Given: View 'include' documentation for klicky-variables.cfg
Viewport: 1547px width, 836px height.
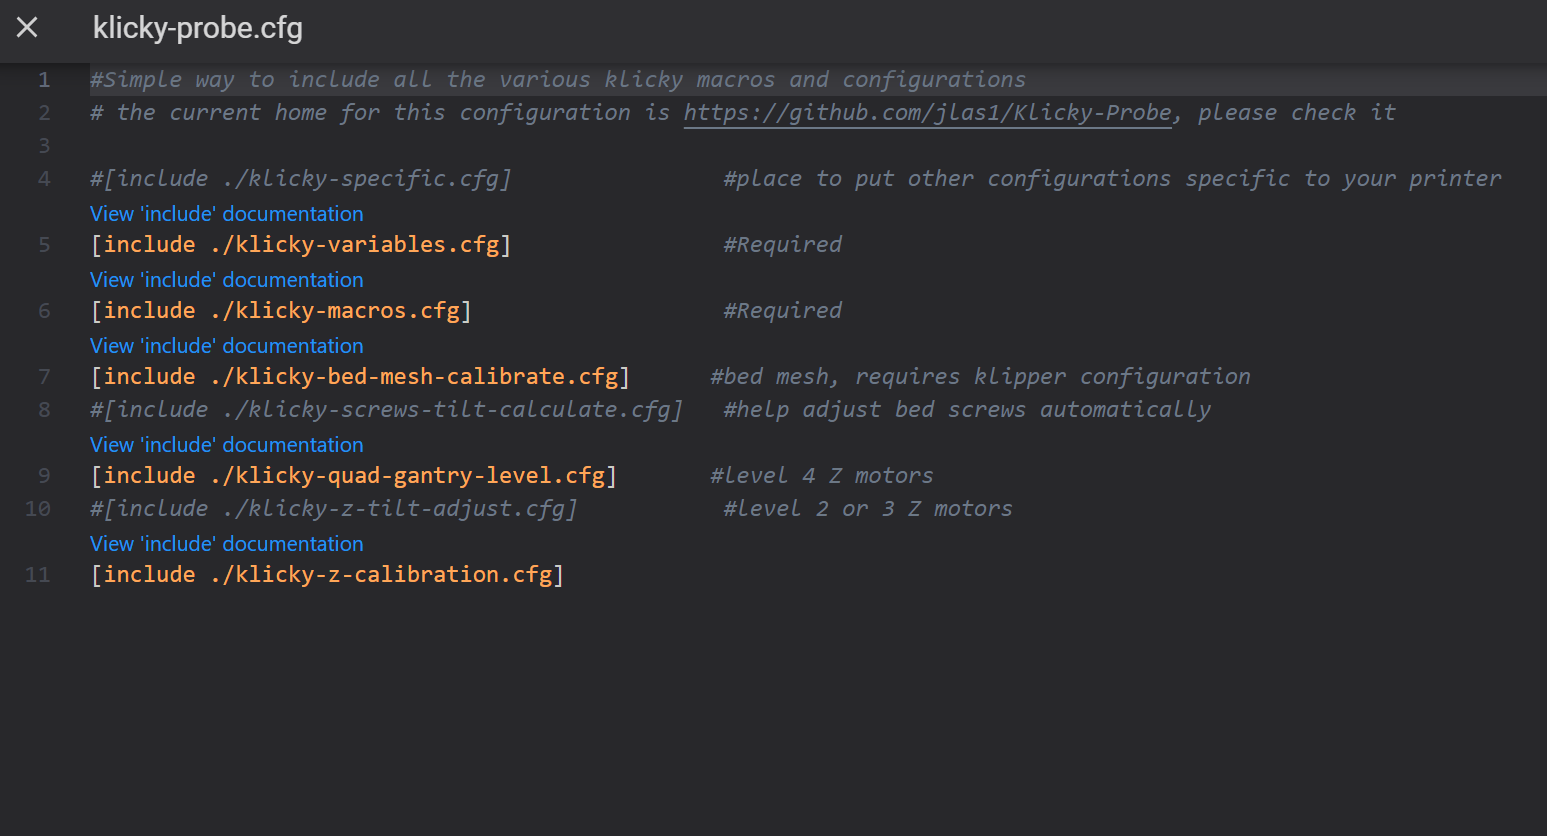Looking at the screenshot, I should tap(226, 213).
